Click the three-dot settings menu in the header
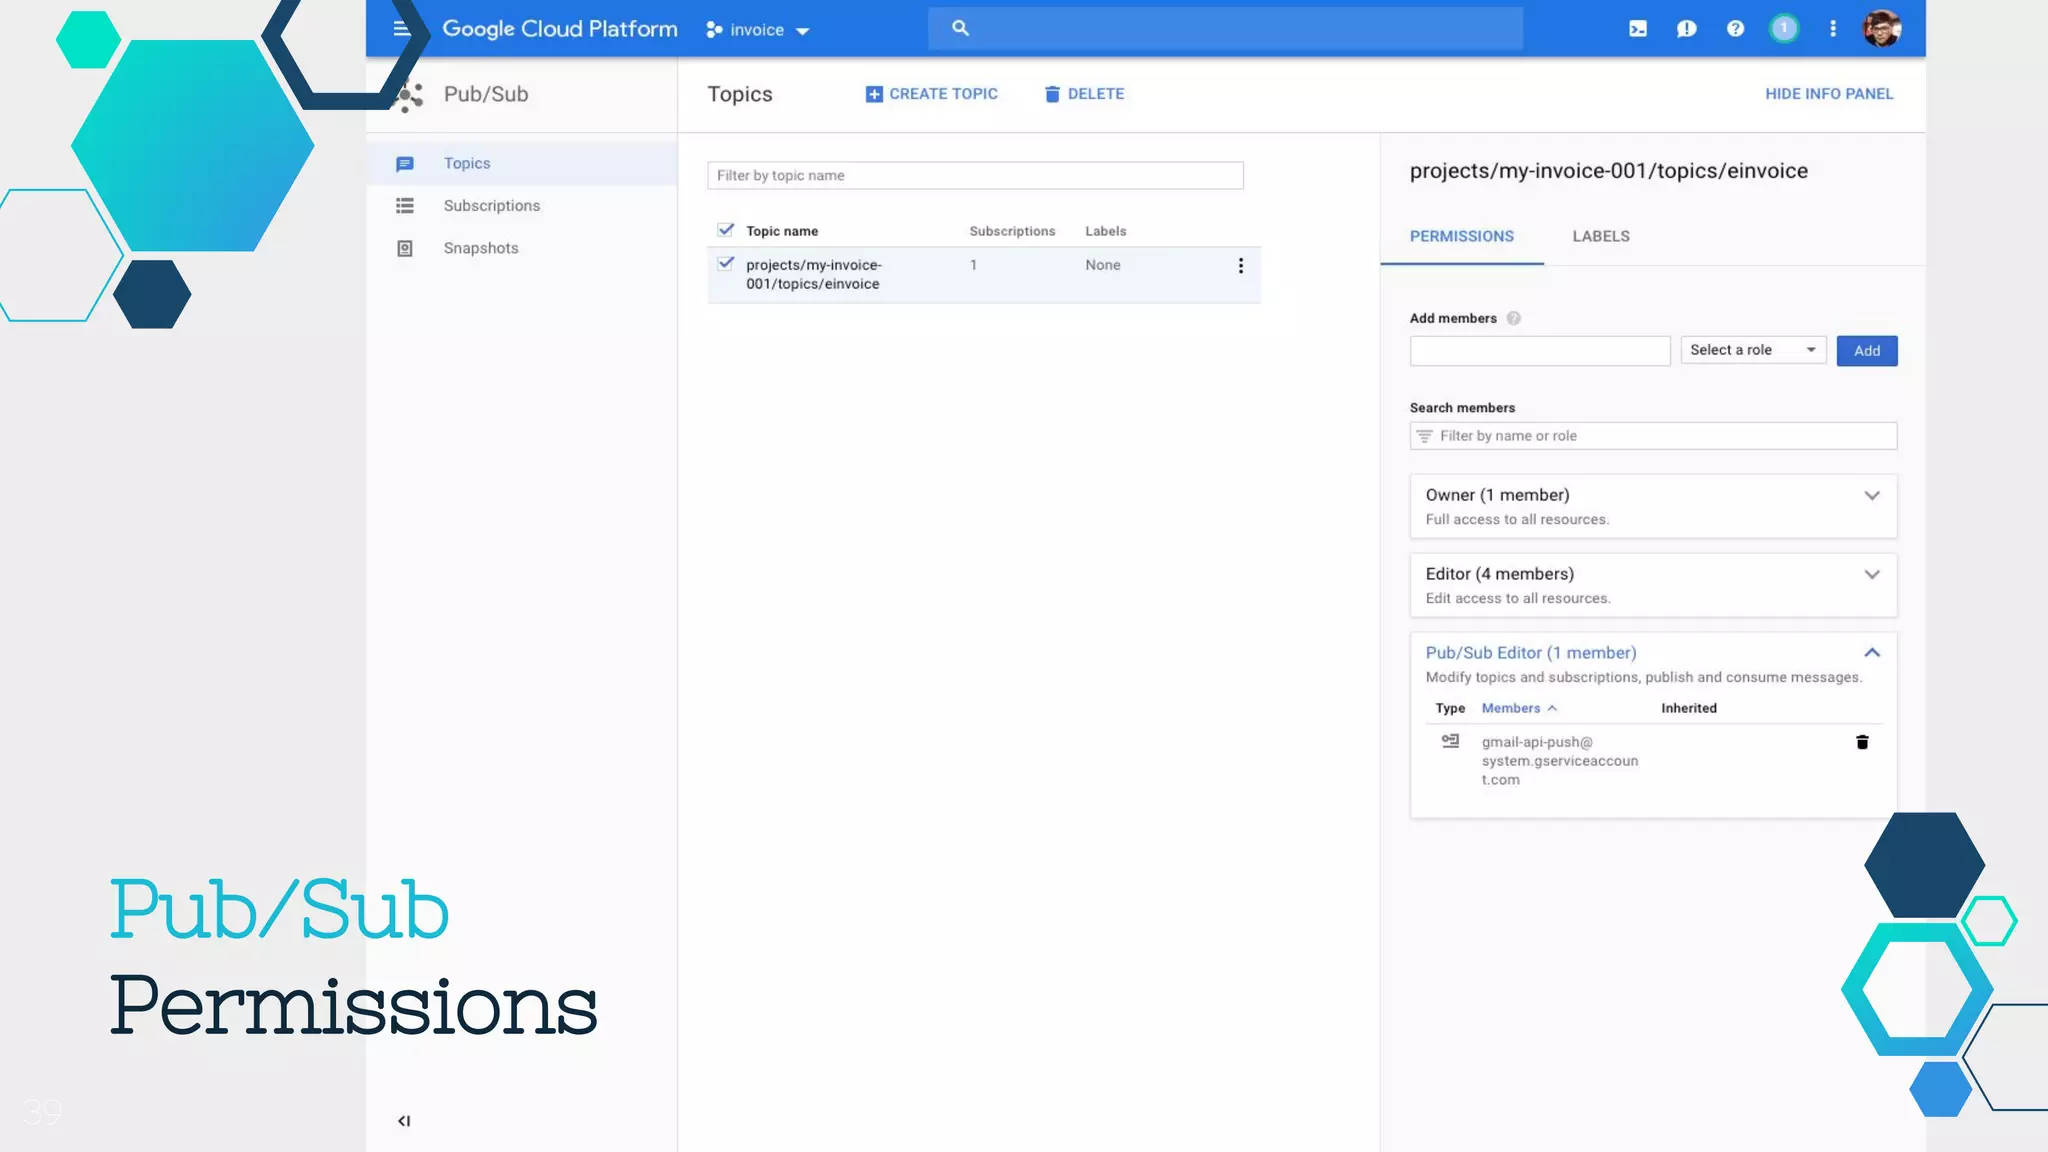 (x=1833, y=29)
